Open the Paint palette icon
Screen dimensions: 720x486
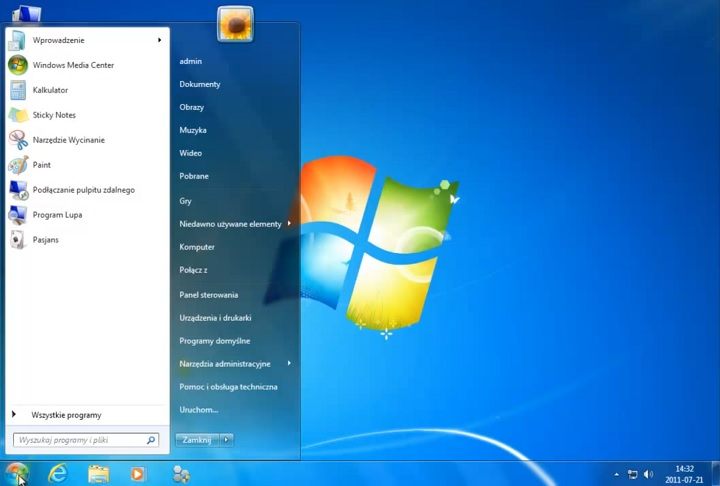click(18, 165)
